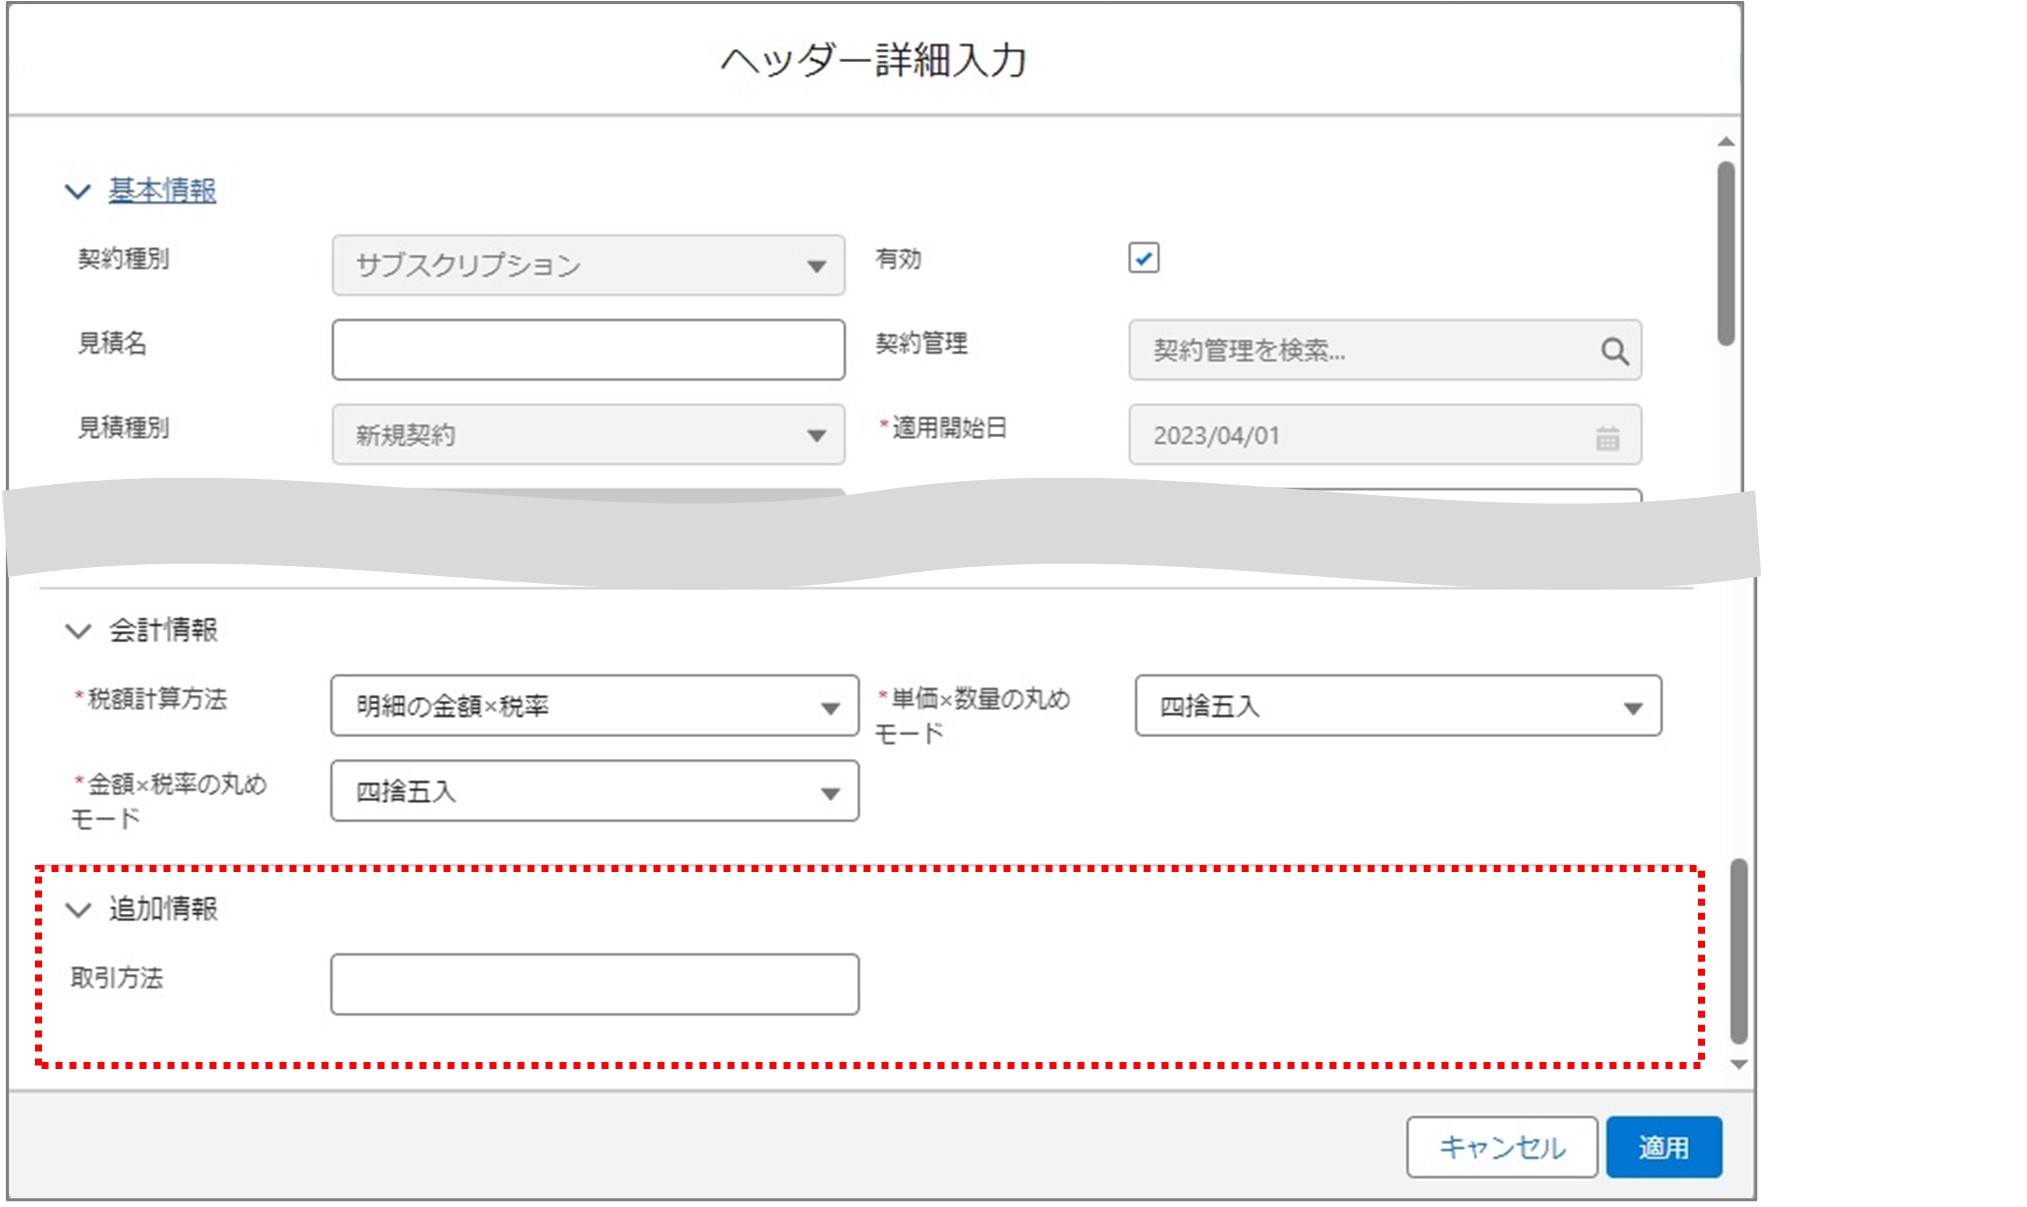Collapse the 基本情報 section chevron

click(77, 191)
